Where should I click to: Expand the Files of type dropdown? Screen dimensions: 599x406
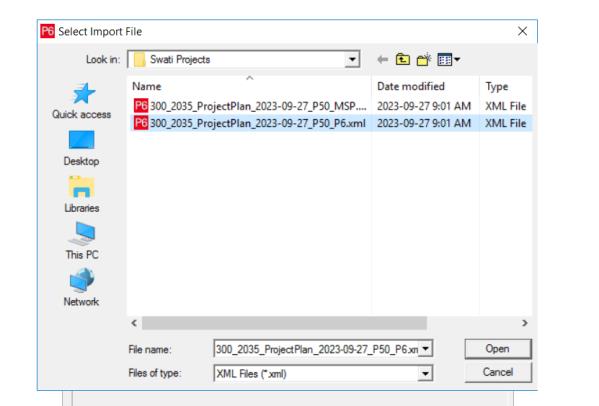[x=426, y=374]
